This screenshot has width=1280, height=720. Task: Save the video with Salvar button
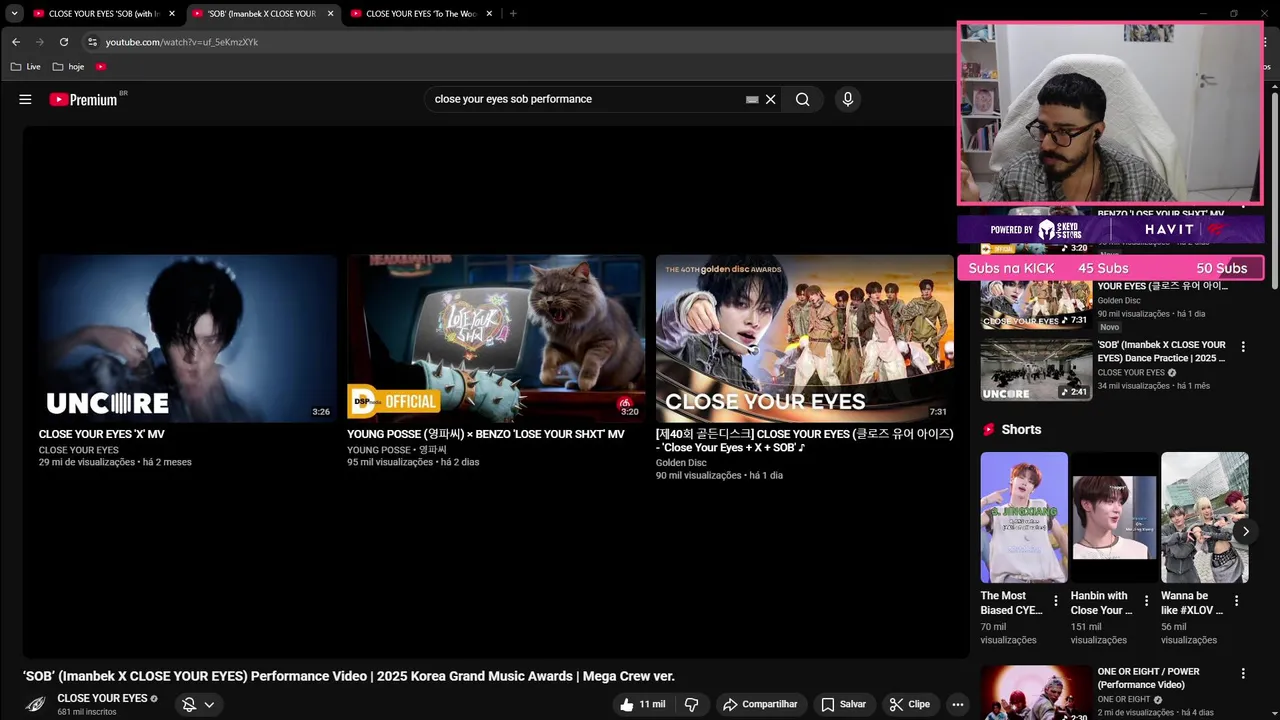(x=843, y=704)
